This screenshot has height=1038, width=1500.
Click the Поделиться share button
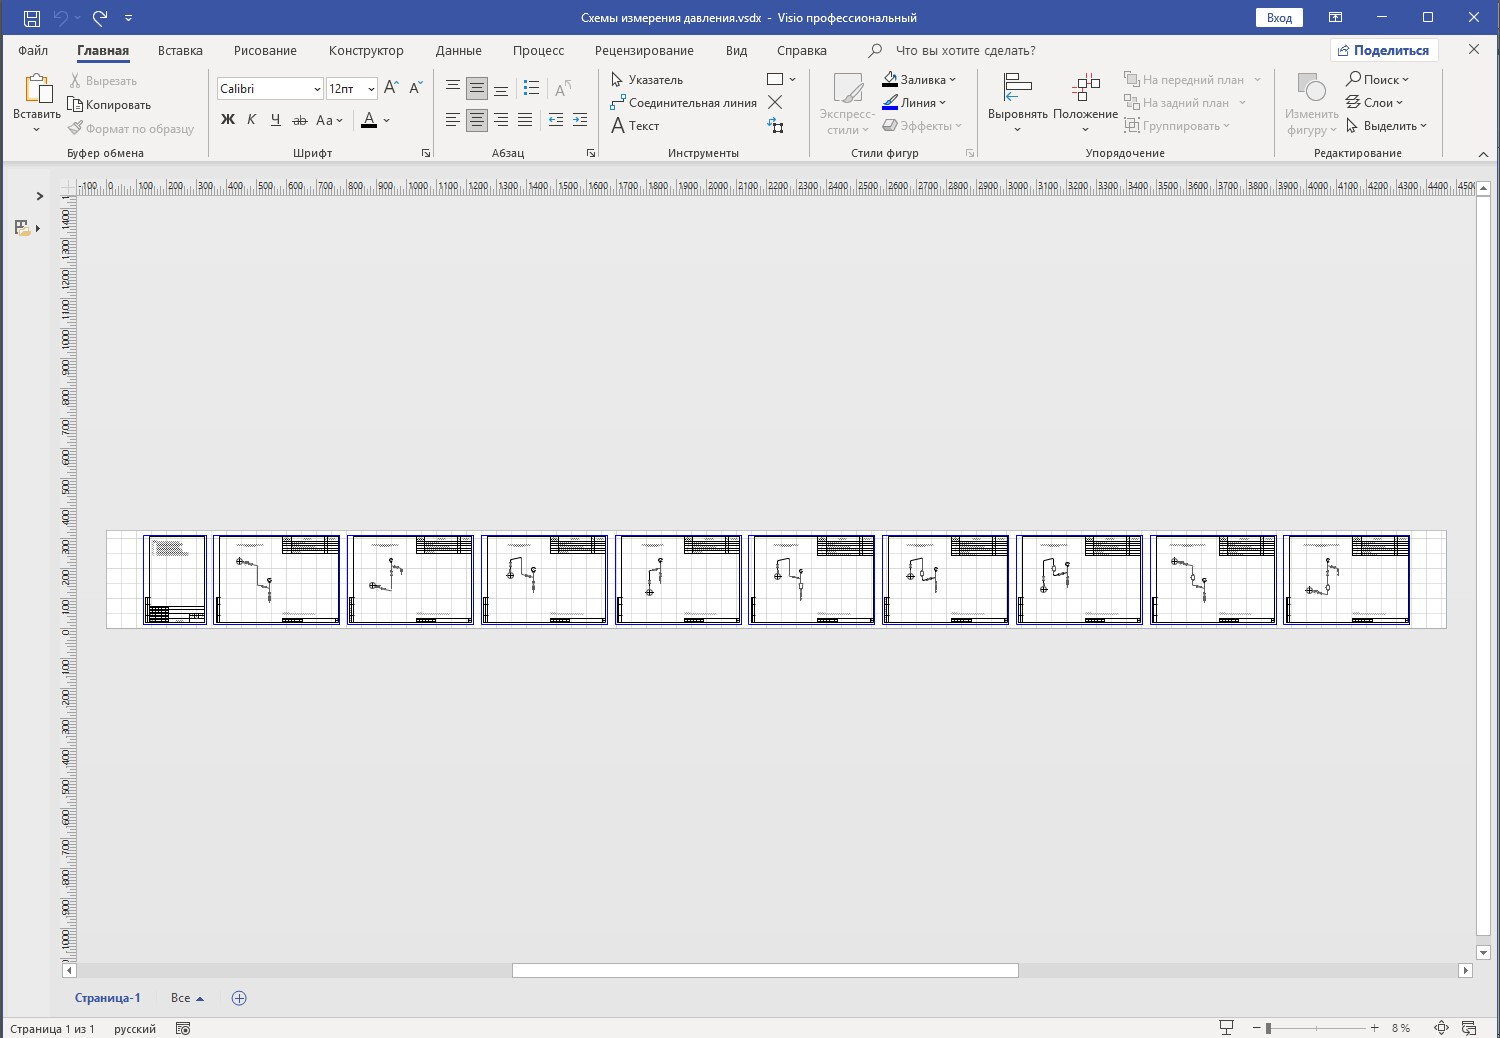[1384, 50]
